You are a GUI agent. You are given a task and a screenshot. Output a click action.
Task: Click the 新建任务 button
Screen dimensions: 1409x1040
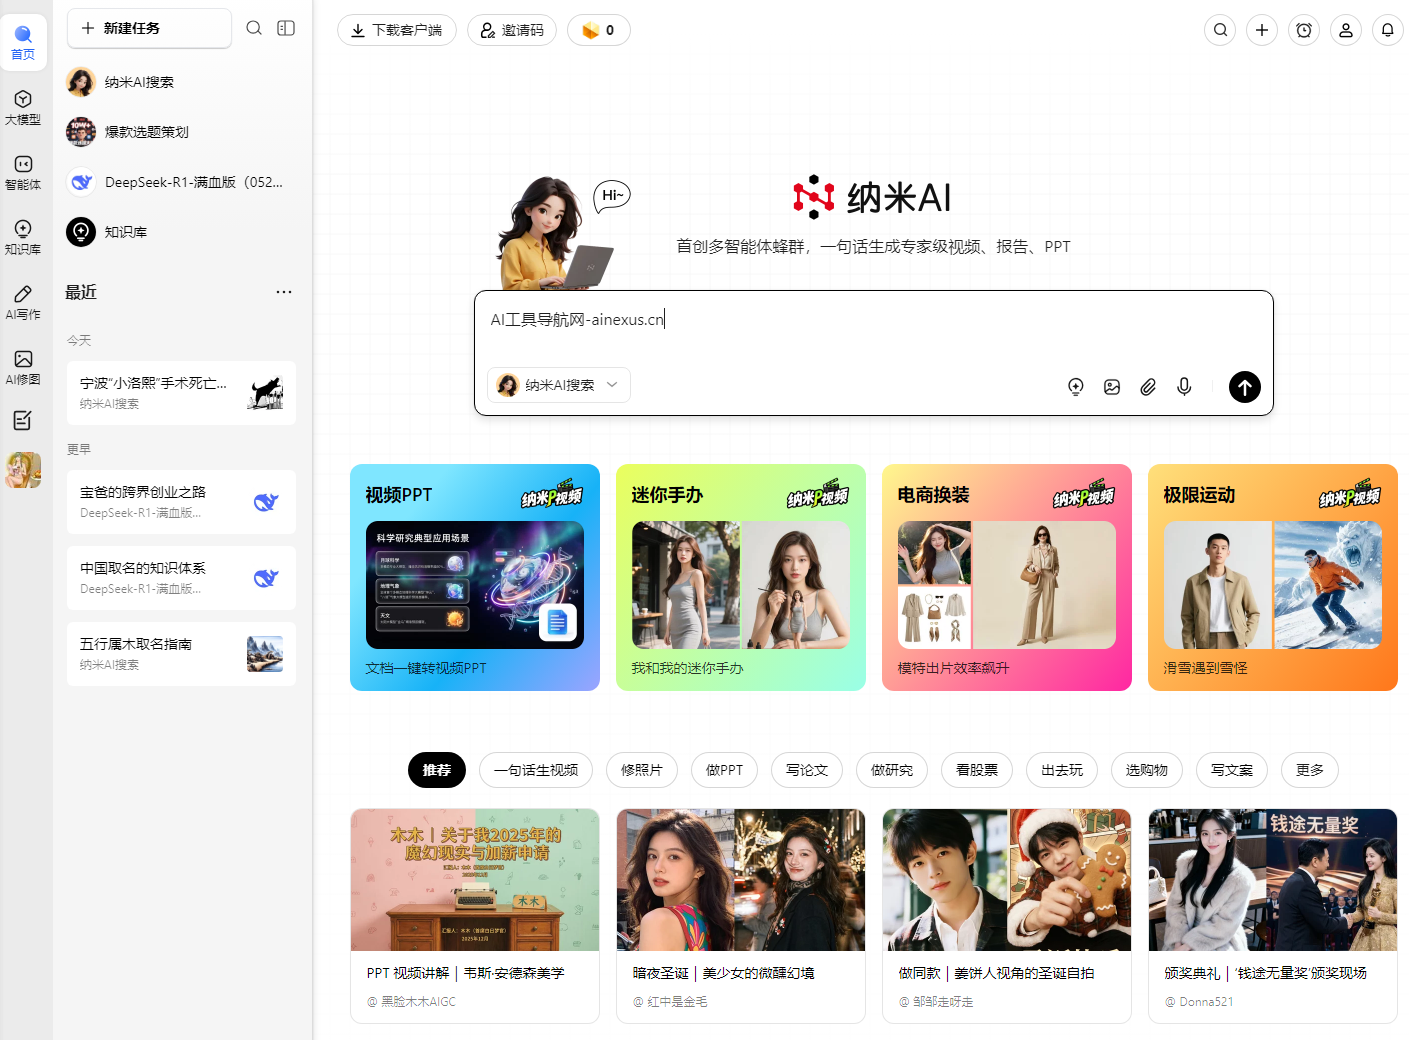(149, 28)
